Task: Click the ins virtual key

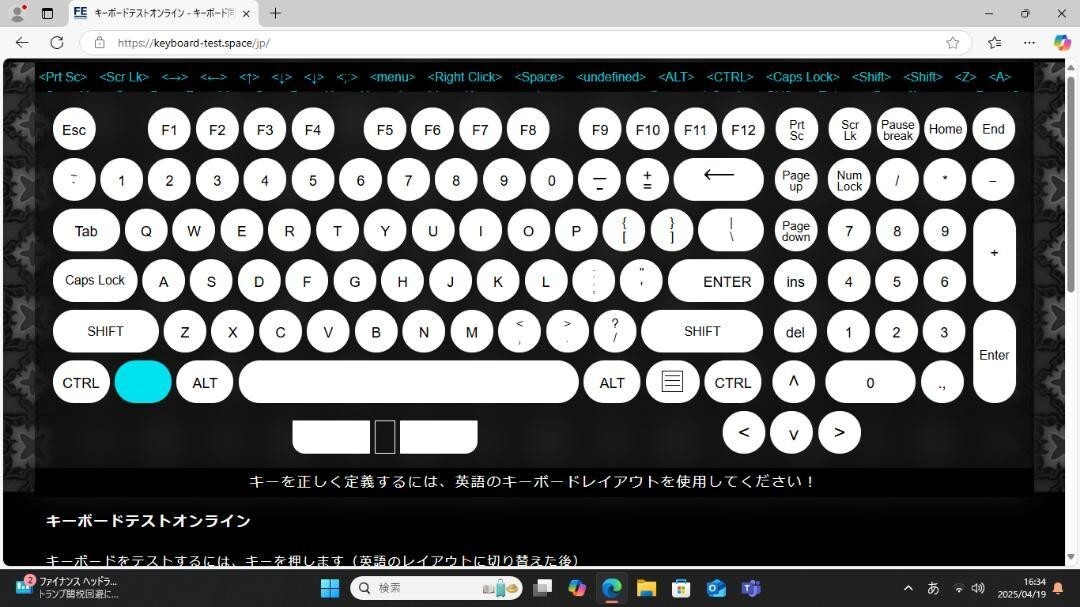Action: click(796, 281)
